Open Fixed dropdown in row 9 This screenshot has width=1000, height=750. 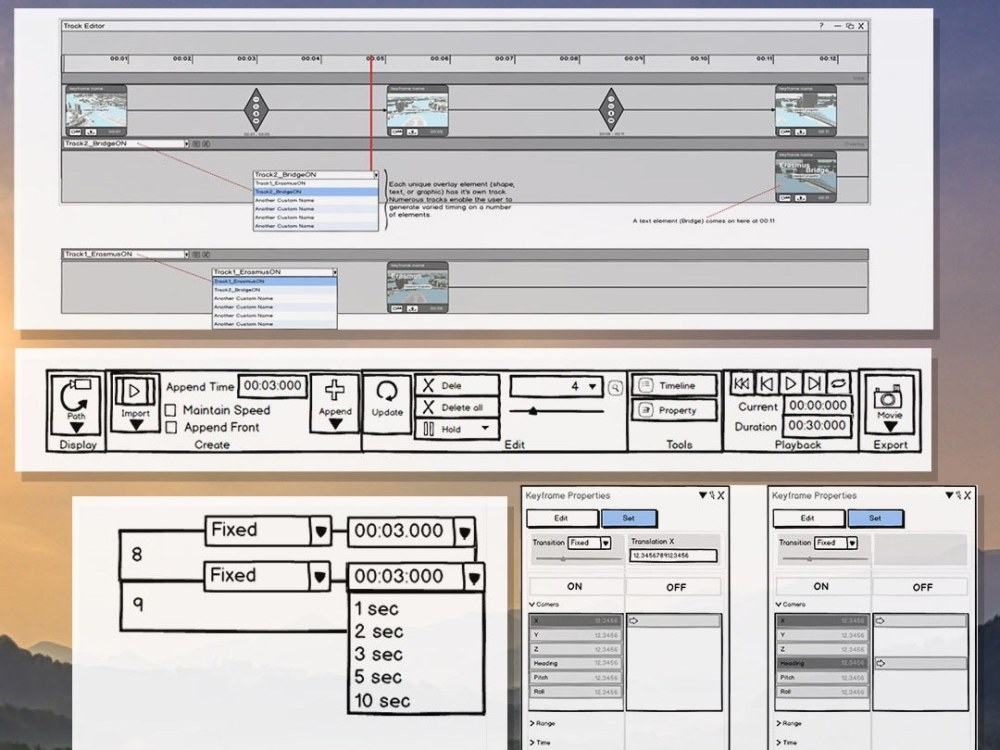pos(320,577)
